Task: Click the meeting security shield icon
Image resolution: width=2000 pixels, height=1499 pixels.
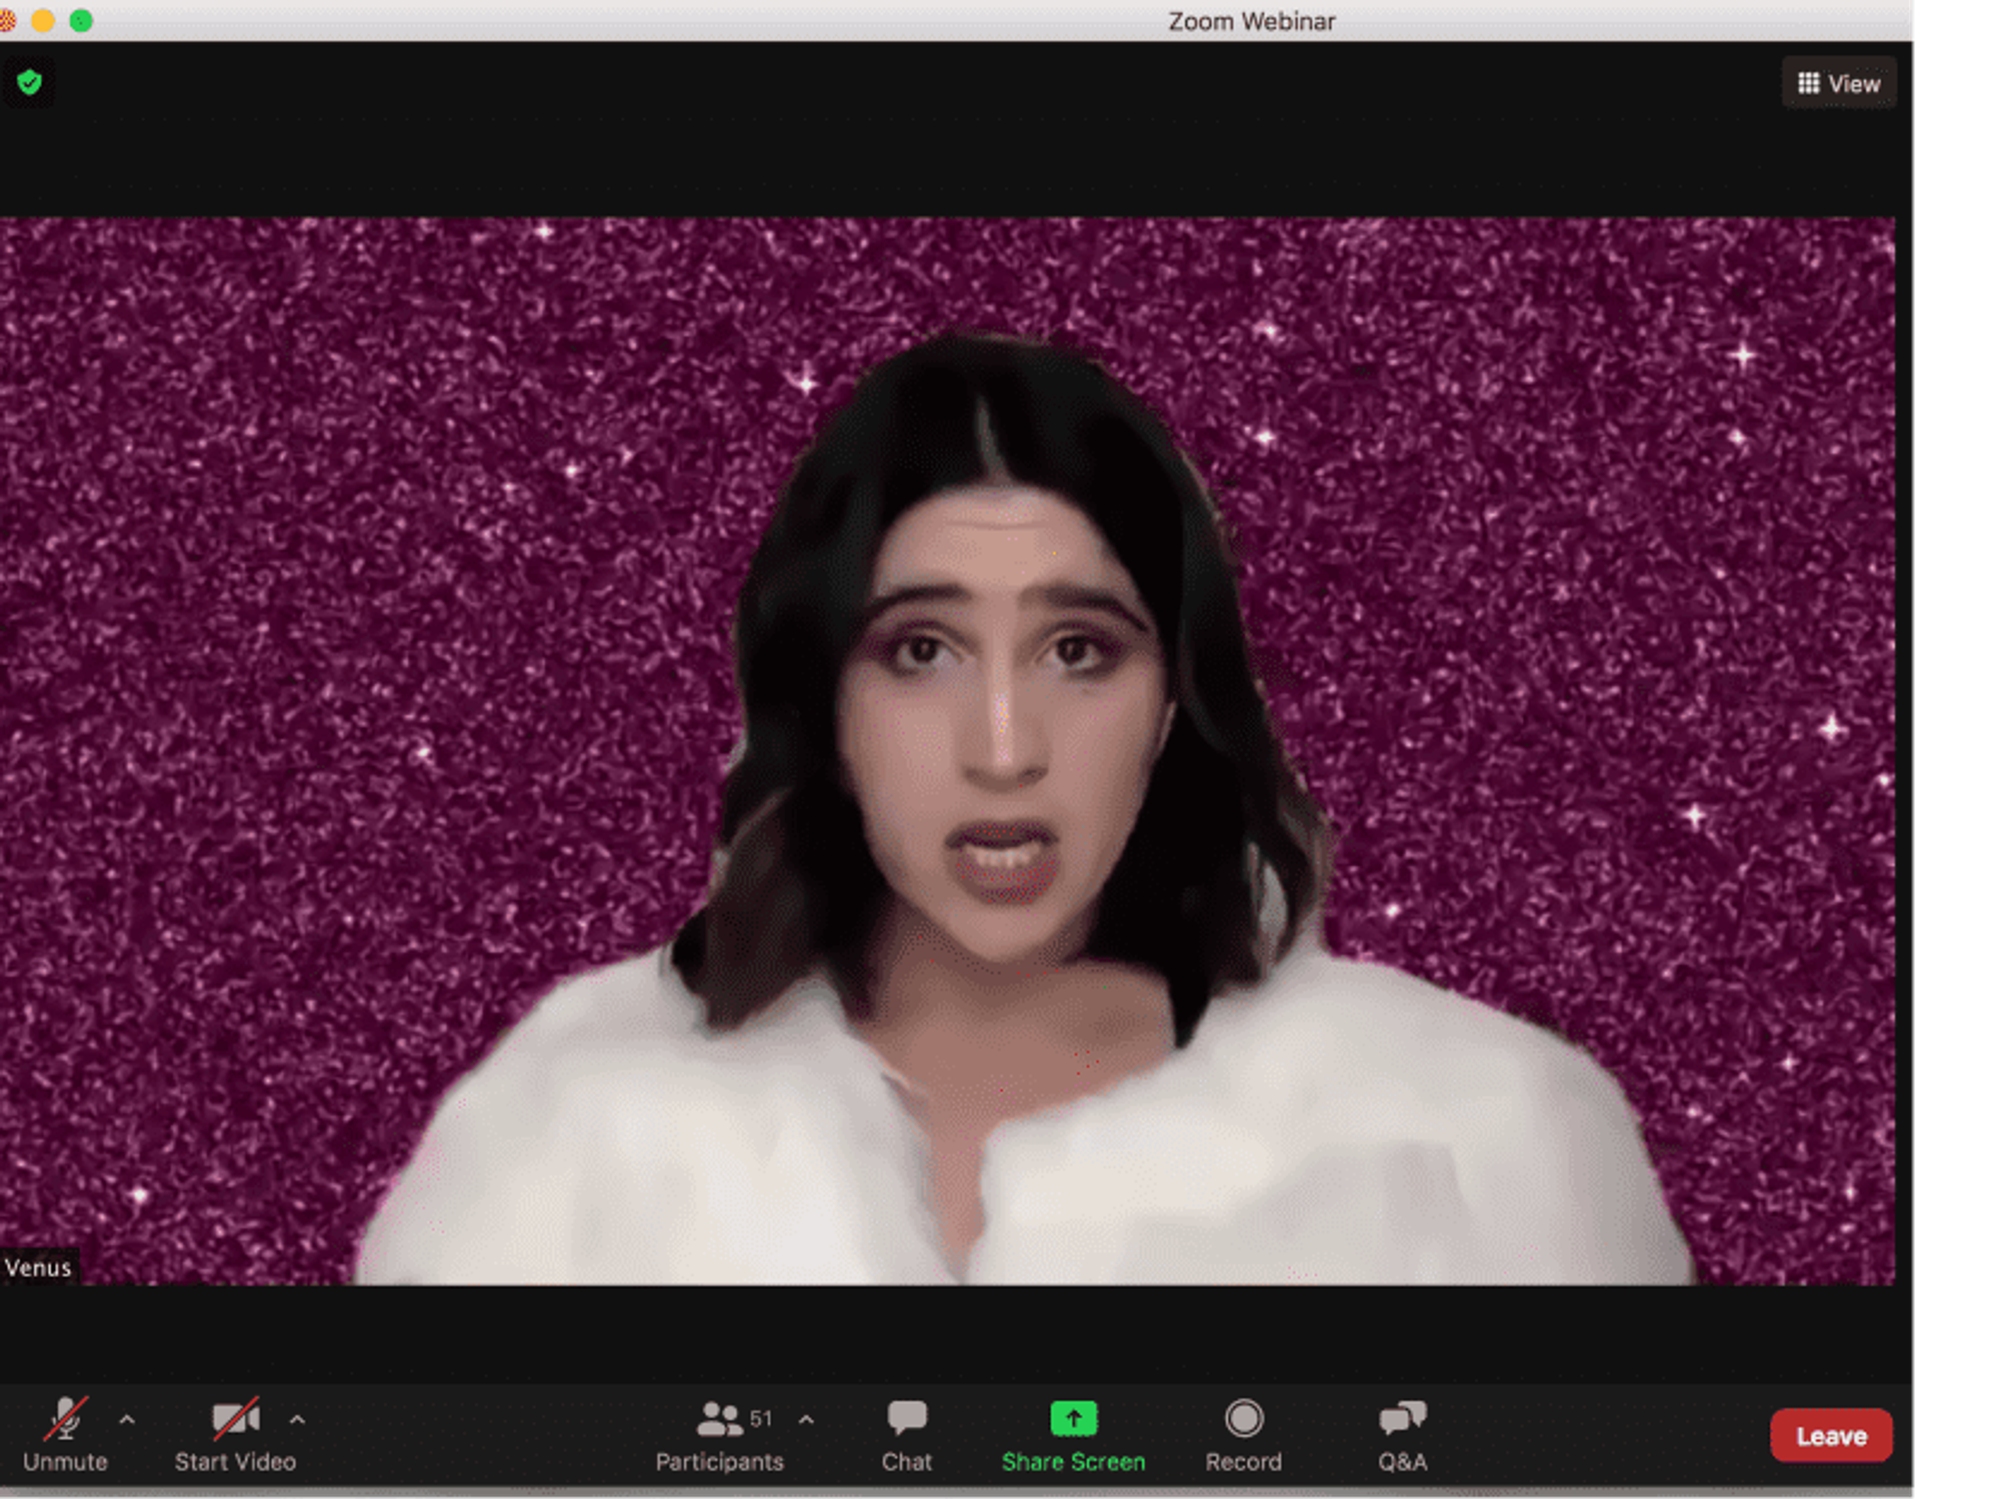Action: pos(29,82)
